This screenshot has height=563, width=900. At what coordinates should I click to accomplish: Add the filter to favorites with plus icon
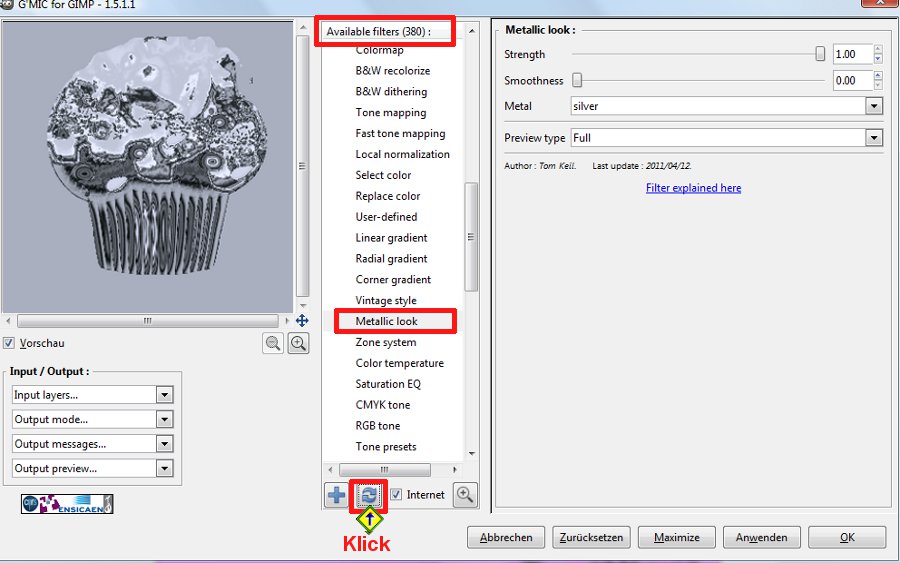[x=336, y=495]
